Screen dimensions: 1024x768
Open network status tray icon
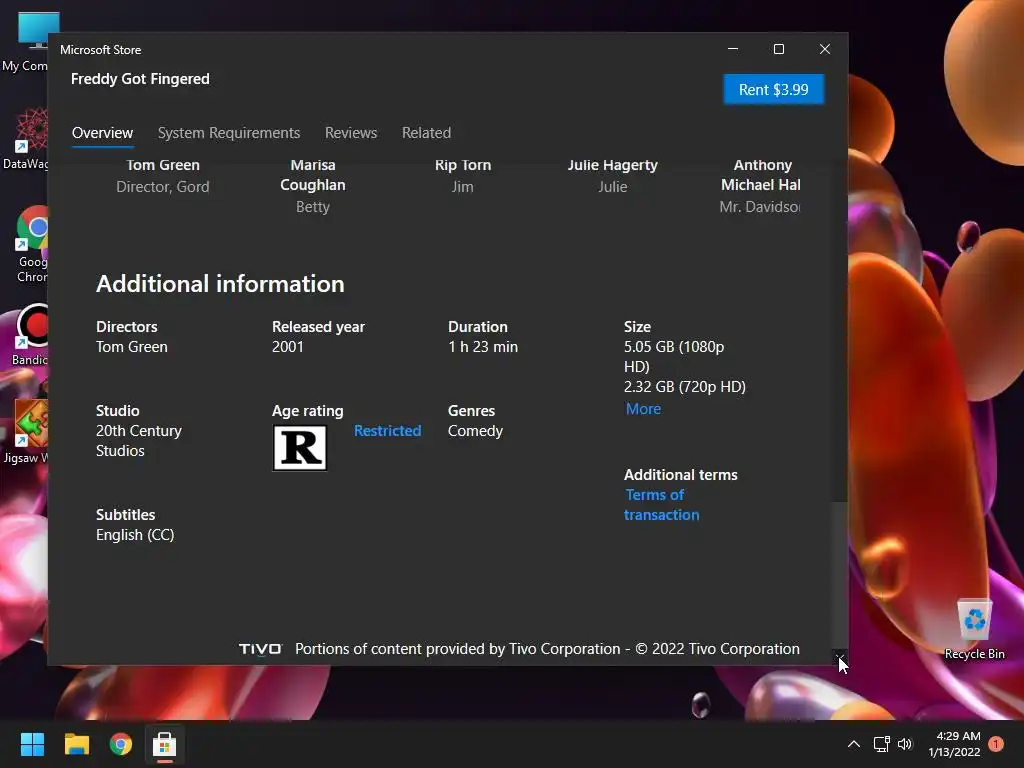882,744
